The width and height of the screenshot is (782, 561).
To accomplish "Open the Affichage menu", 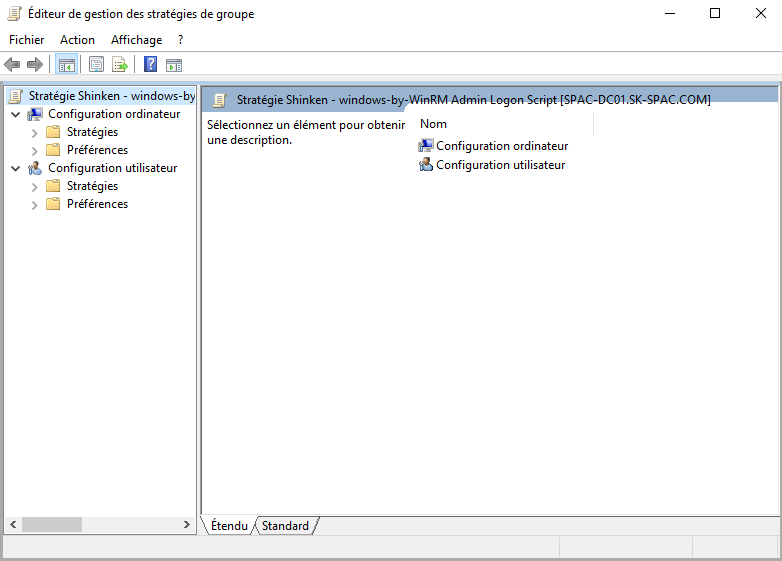I will tap(136, 40).
